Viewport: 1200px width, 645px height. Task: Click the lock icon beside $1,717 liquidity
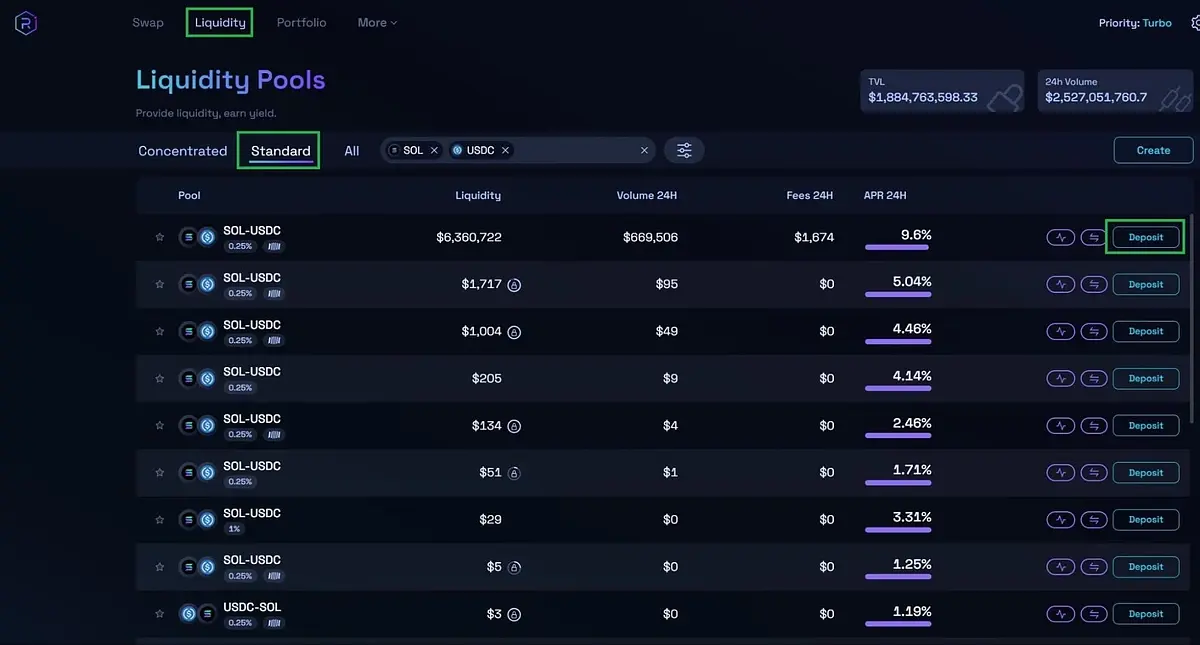[x=514, y=285]
